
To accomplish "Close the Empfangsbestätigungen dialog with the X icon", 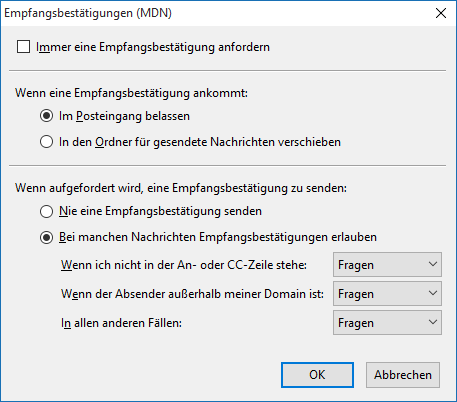I will 441,13.
